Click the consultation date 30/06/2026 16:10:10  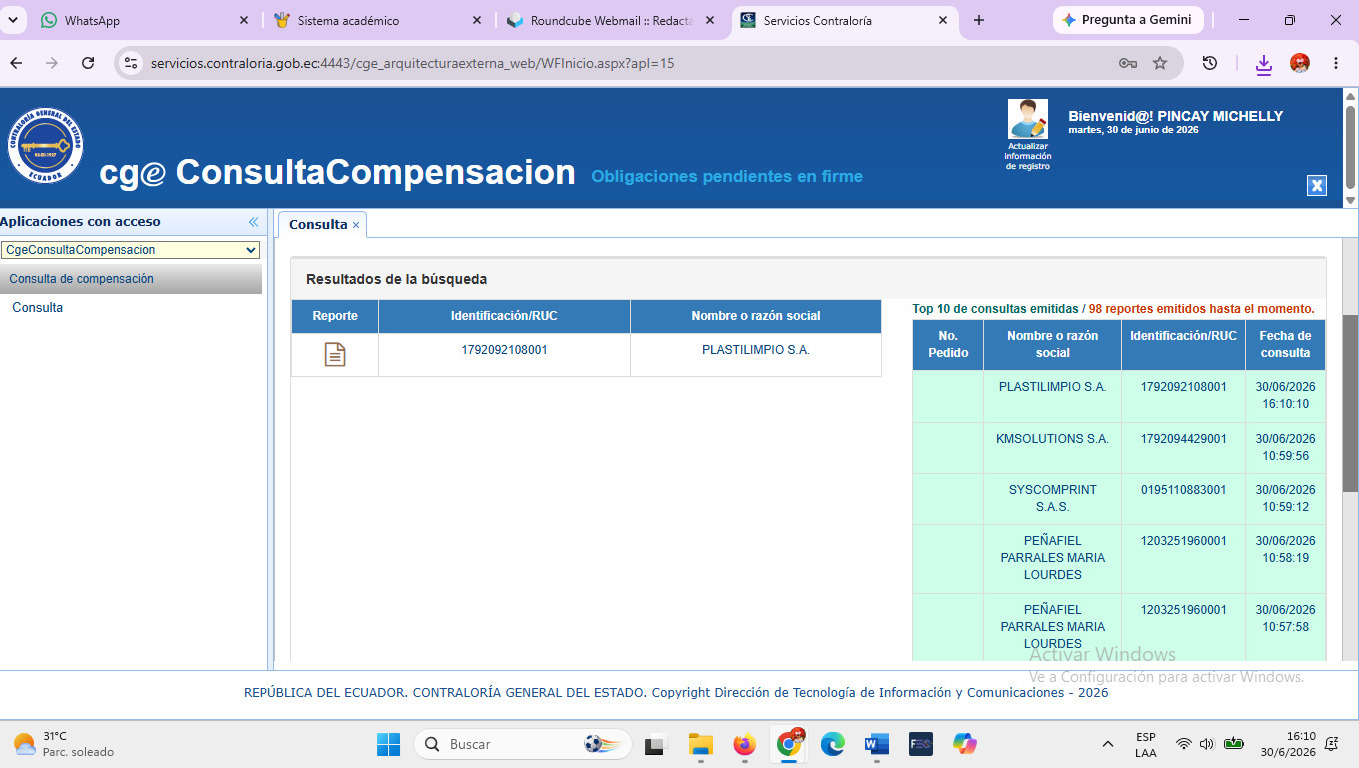pyautogui.click(x=1285, y=396)
